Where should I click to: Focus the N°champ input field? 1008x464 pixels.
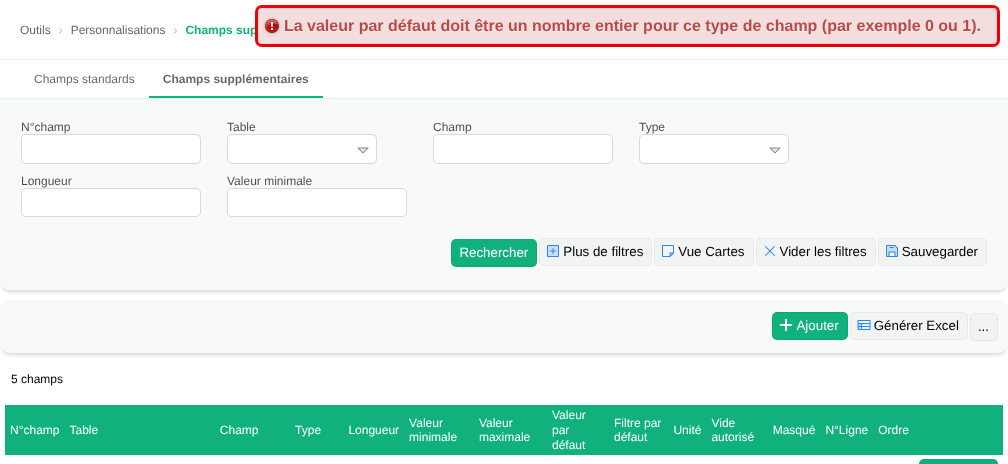[111, 149]
